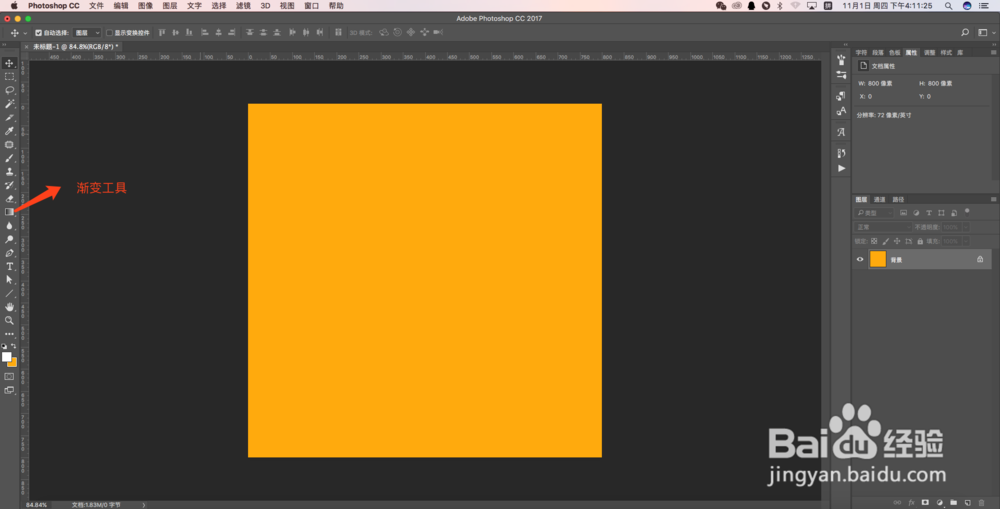Open the Edit Toolbar three-dots menu

coord(10,334)
